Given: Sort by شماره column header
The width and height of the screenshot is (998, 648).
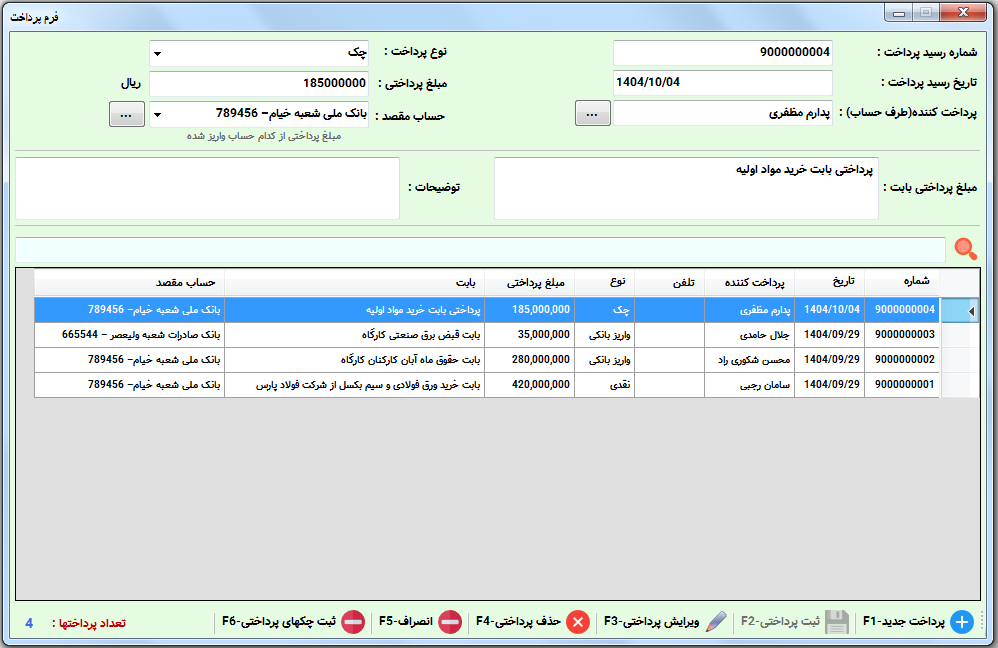Looking at the screenshot, I should click(x=901, y=283).
